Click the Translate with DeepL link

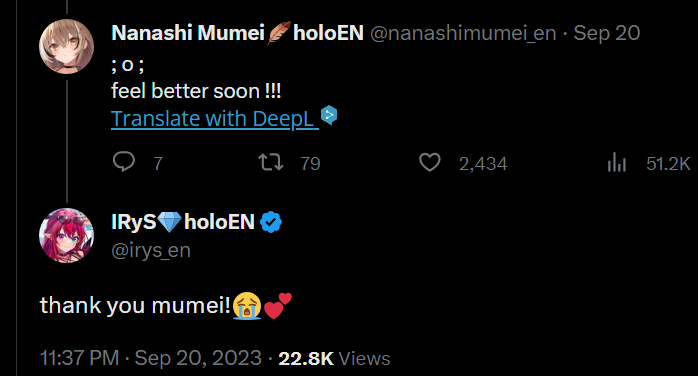pyautogui.click(x=215, y=118)
